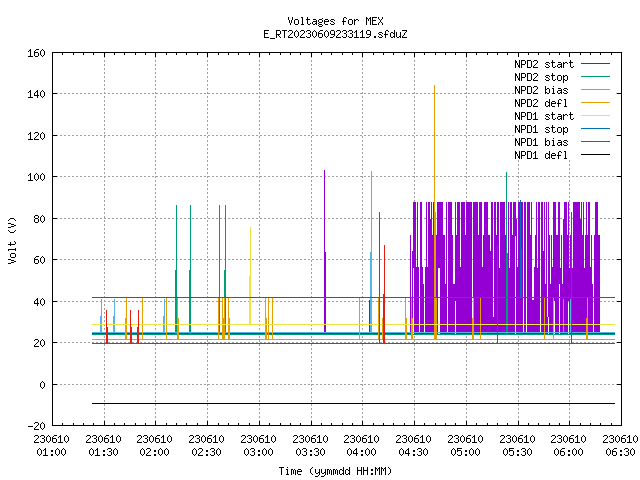640x480 pixels.
Task: Select the 'NPD2 stop' legend label
Action: pos(541,77)
